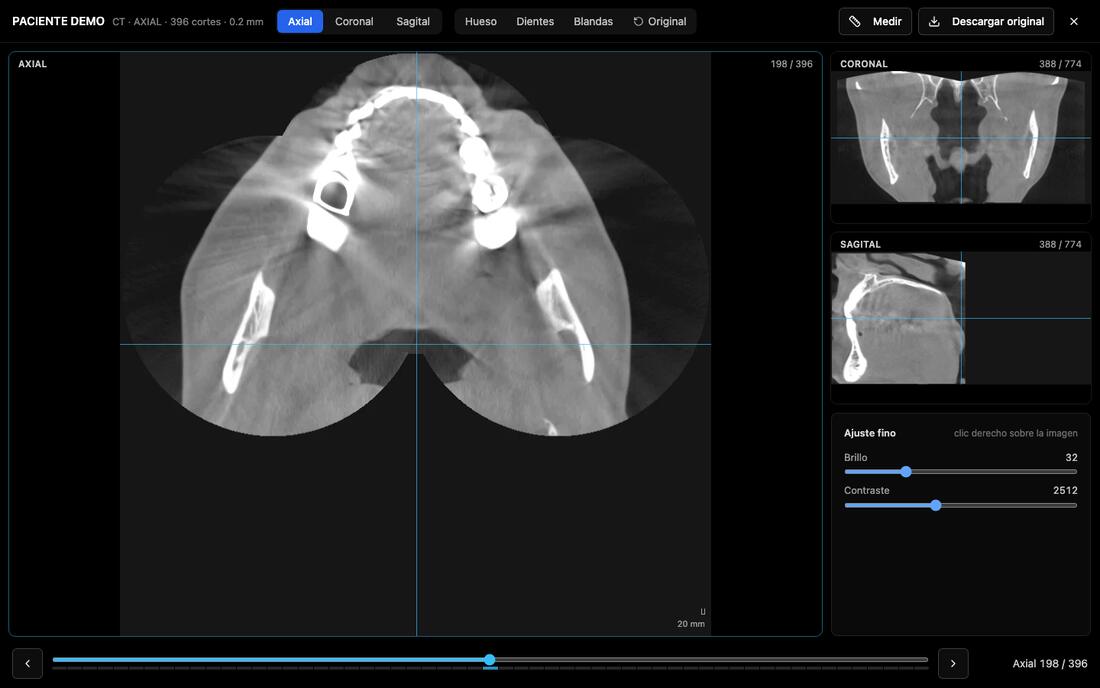Open the Sagital thumbnail view

tap(960, 318)
